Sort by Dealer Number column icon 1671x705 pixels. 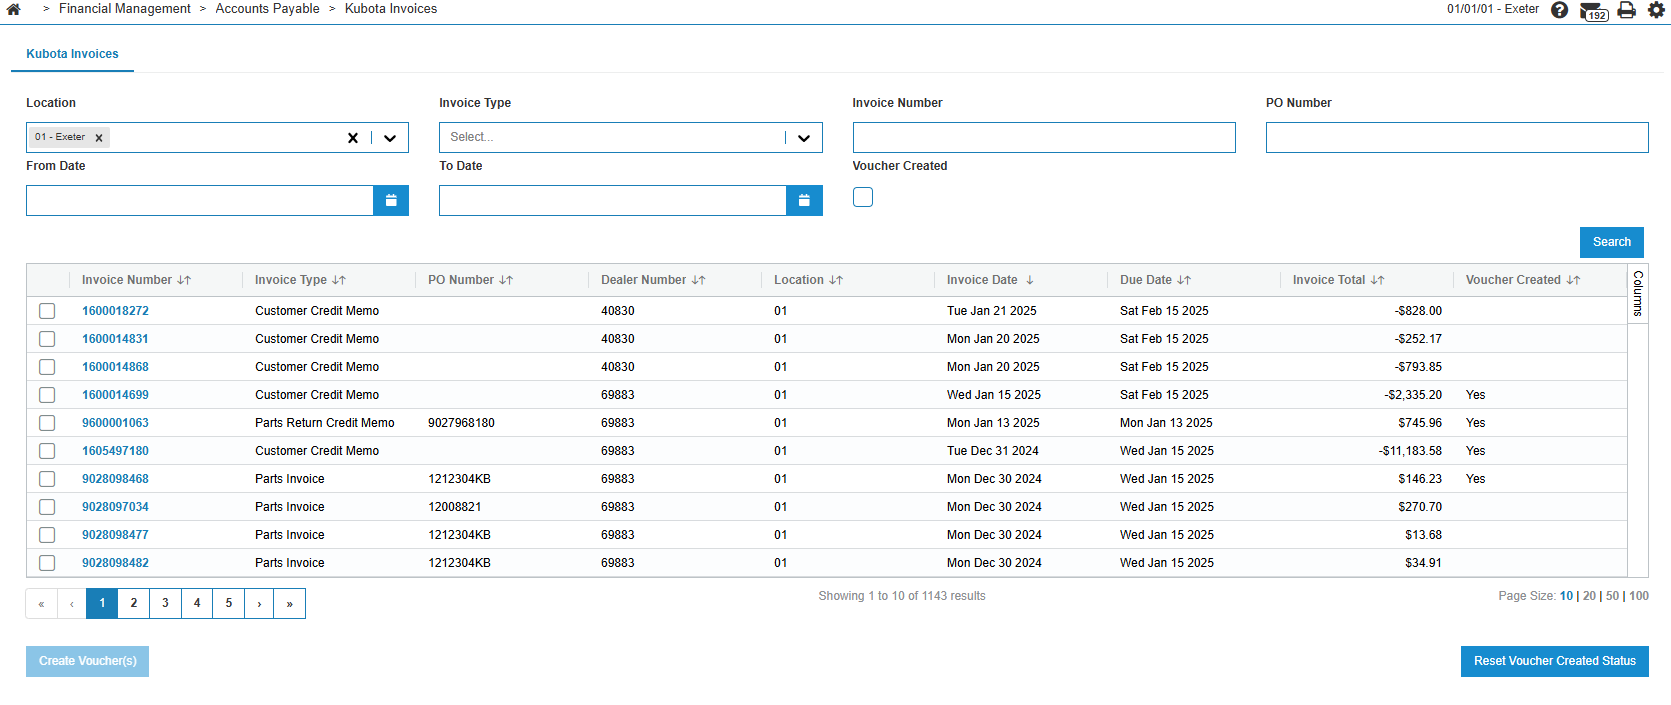[699, 280]
